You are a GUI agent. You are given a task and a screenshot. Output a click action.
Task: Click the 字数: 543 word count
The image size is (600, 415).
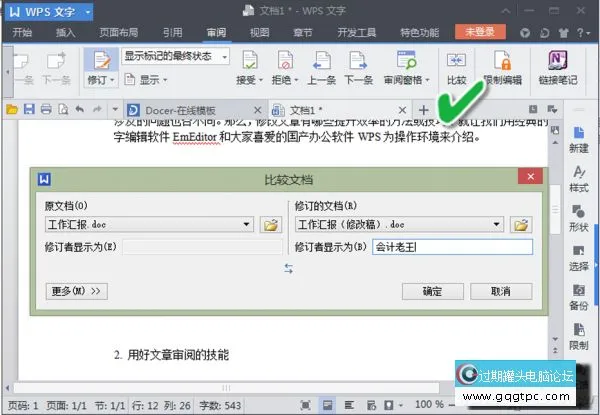[x=220, y=405]
